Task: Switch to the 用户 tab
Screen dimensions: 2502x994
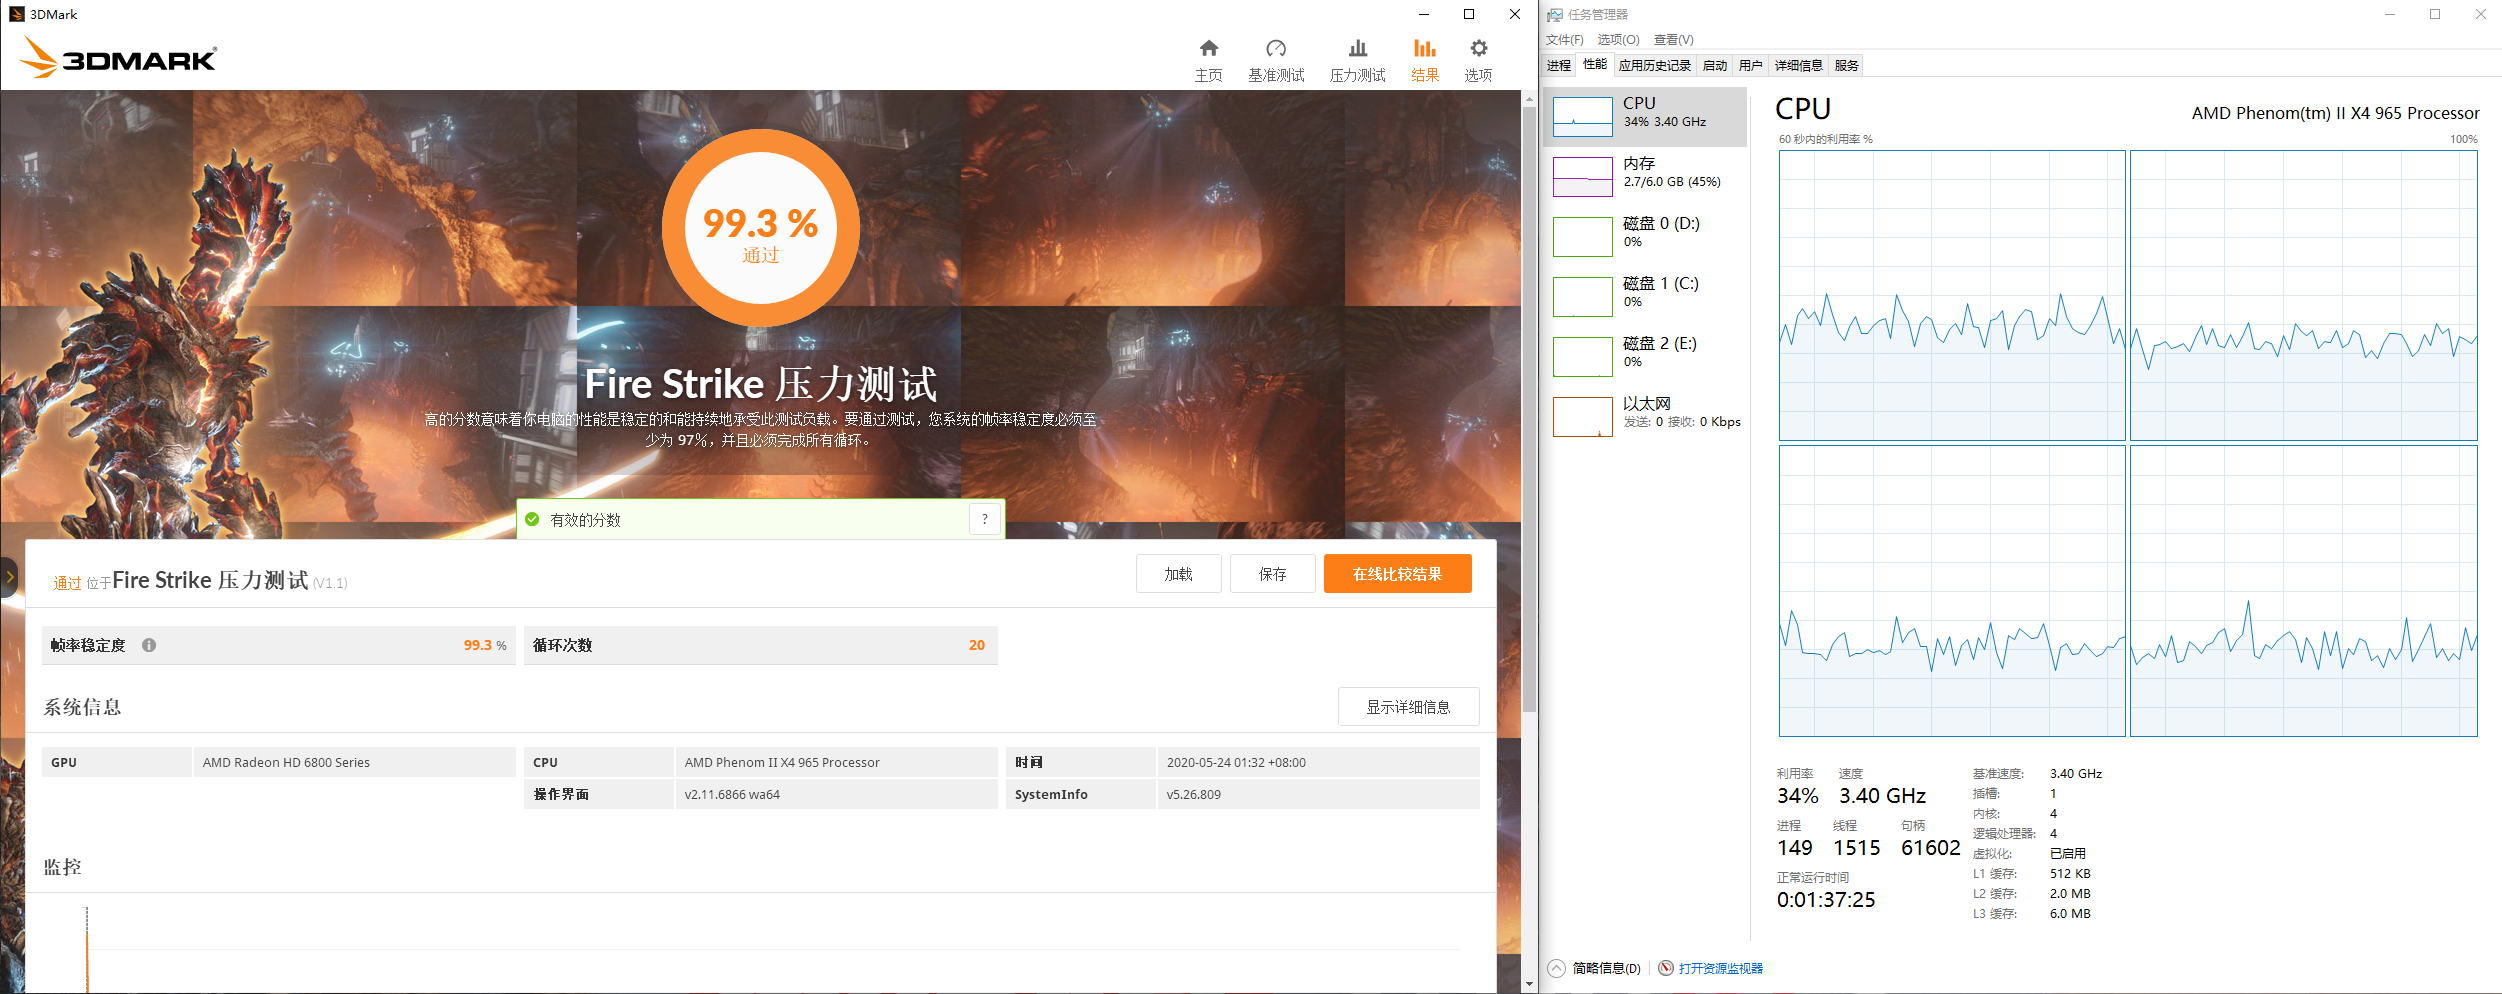Action: [1751, 66]
